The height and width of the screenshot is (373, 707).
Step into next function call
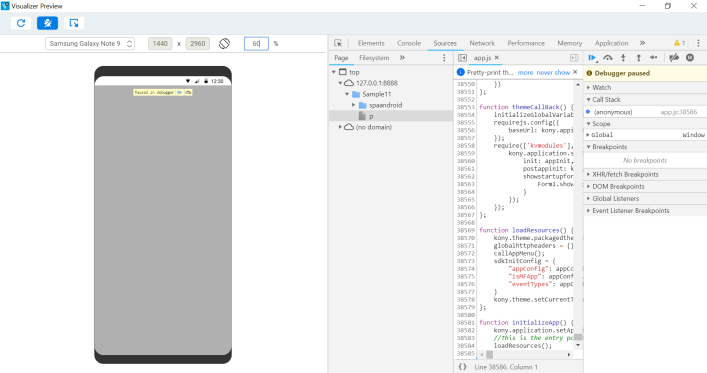point(623,58)
